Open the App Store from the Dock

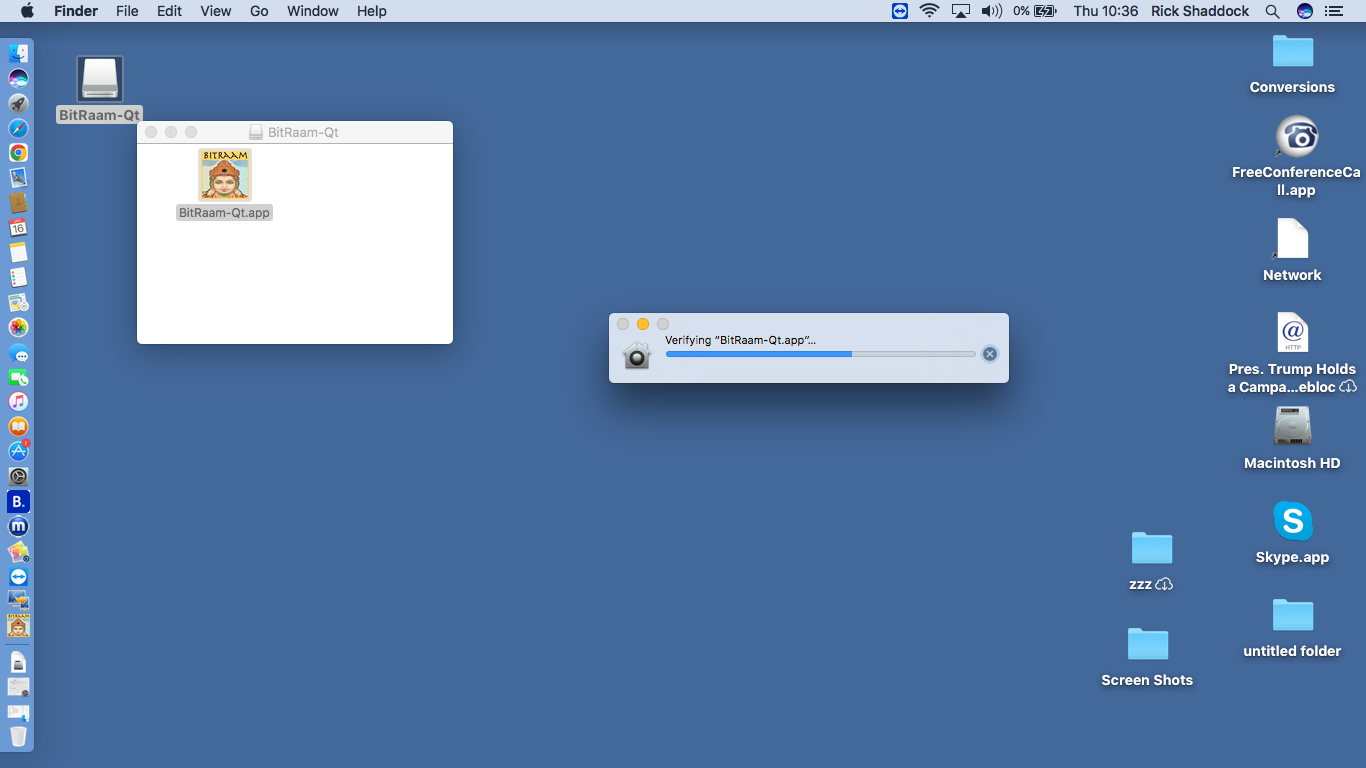18,452
